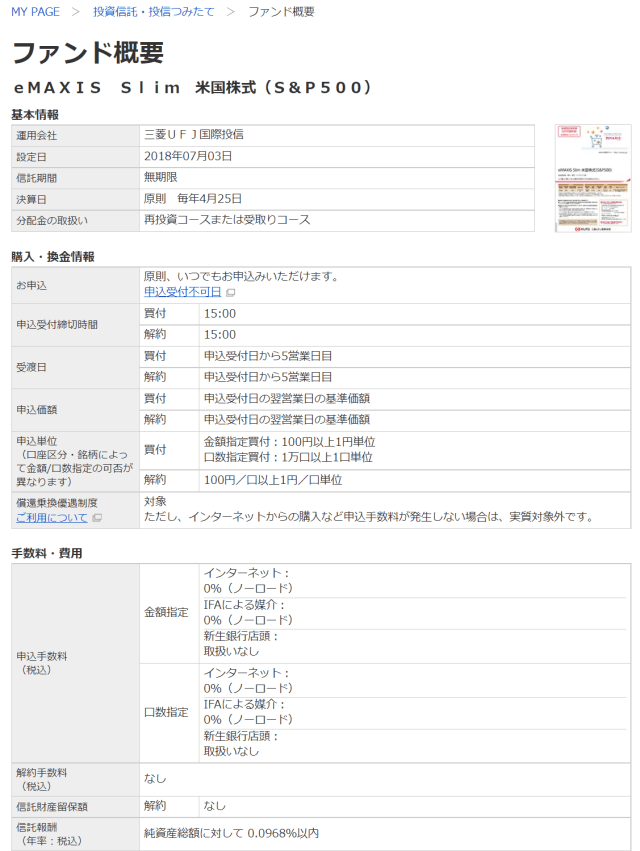The image size is (640, 851).
Task: Select 申込価額 解約 value 翌営業日の基準価額
Action: pyautogui.click(x=287, y=420)
